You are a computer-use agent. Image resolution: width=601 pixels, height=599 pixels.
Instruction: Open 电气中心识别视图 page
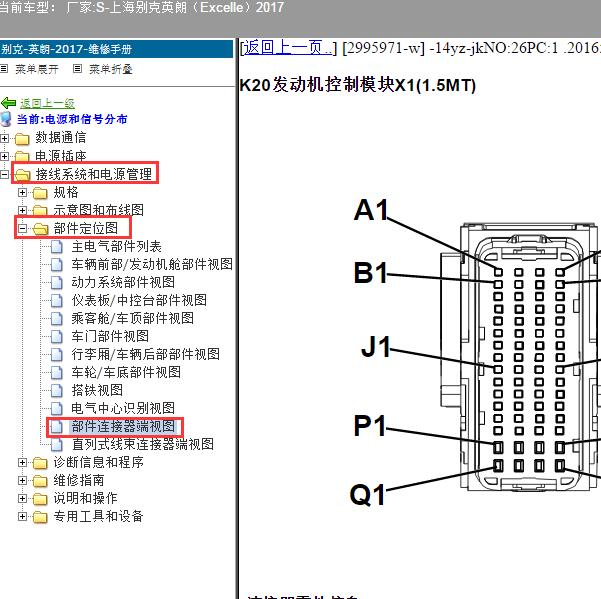(123, 409)
